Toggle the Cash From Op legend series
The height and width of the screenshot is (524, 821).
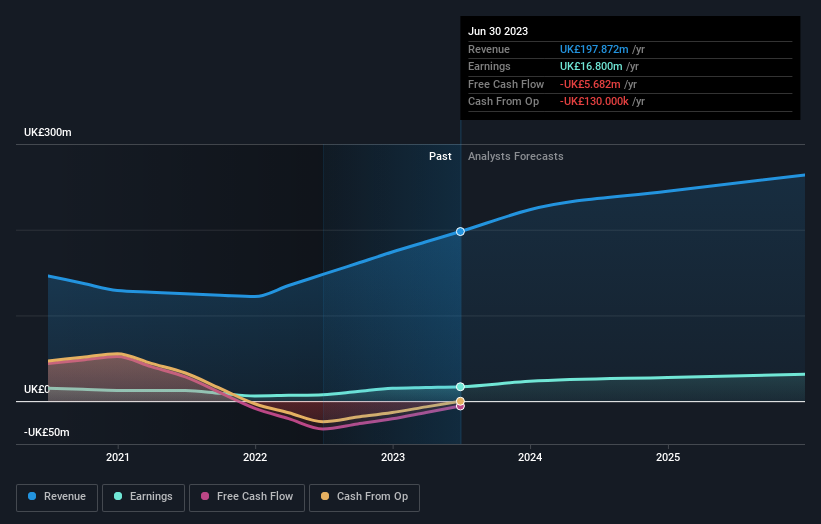[x=364, y=497]
